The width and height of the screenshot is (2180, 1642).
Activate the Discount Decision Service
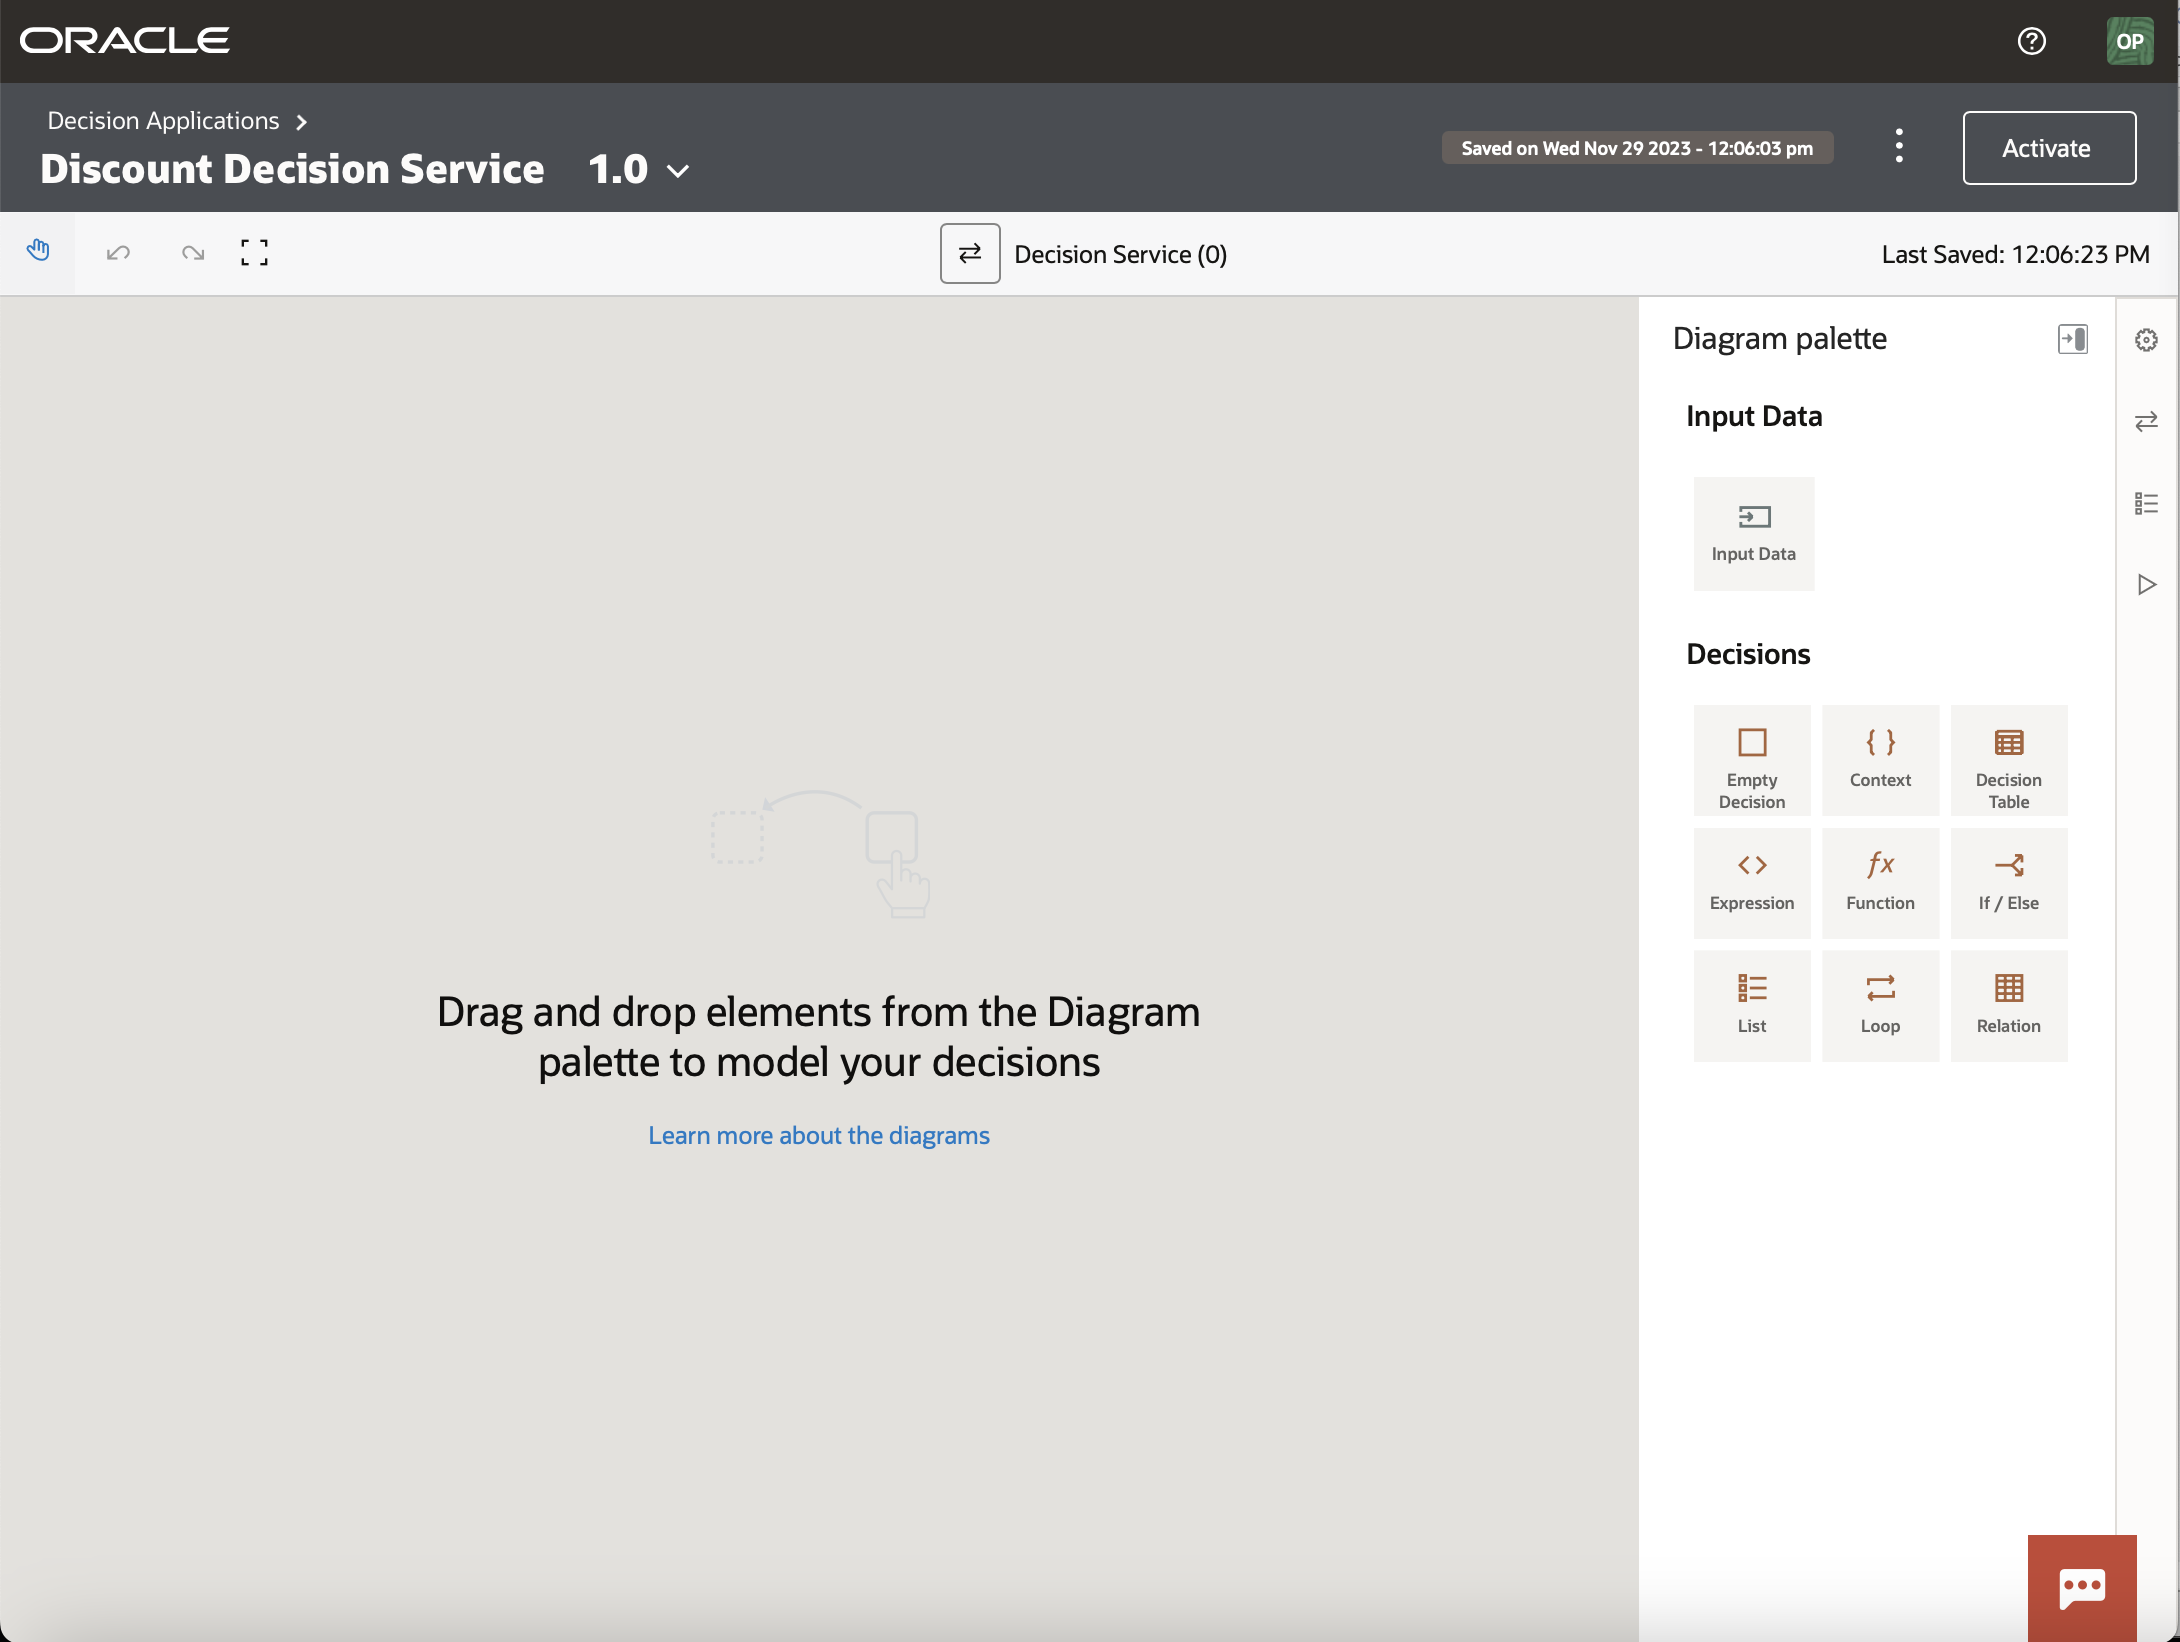(2048, 148)
